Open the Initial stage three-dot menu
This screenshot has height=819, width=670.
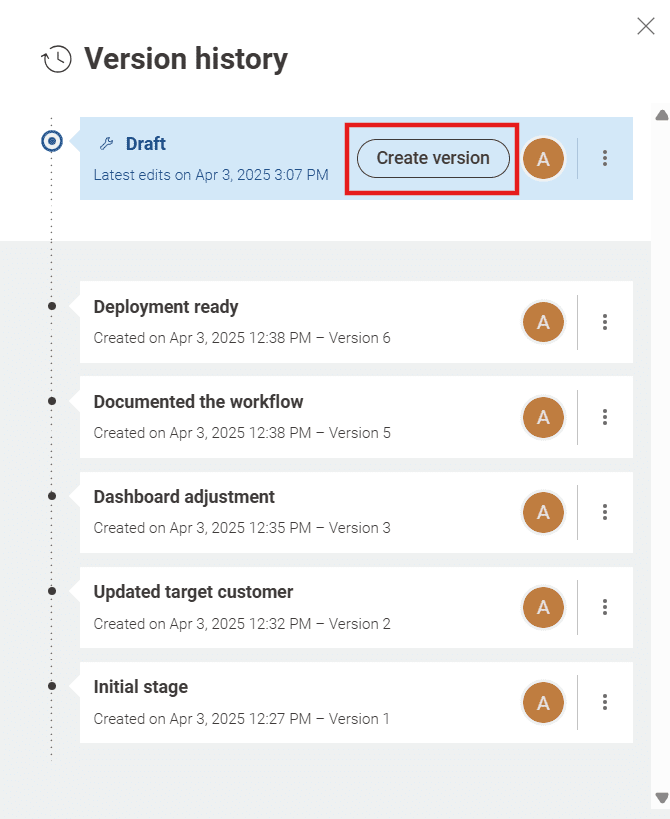pyautogui.click(x=605, y=702)
